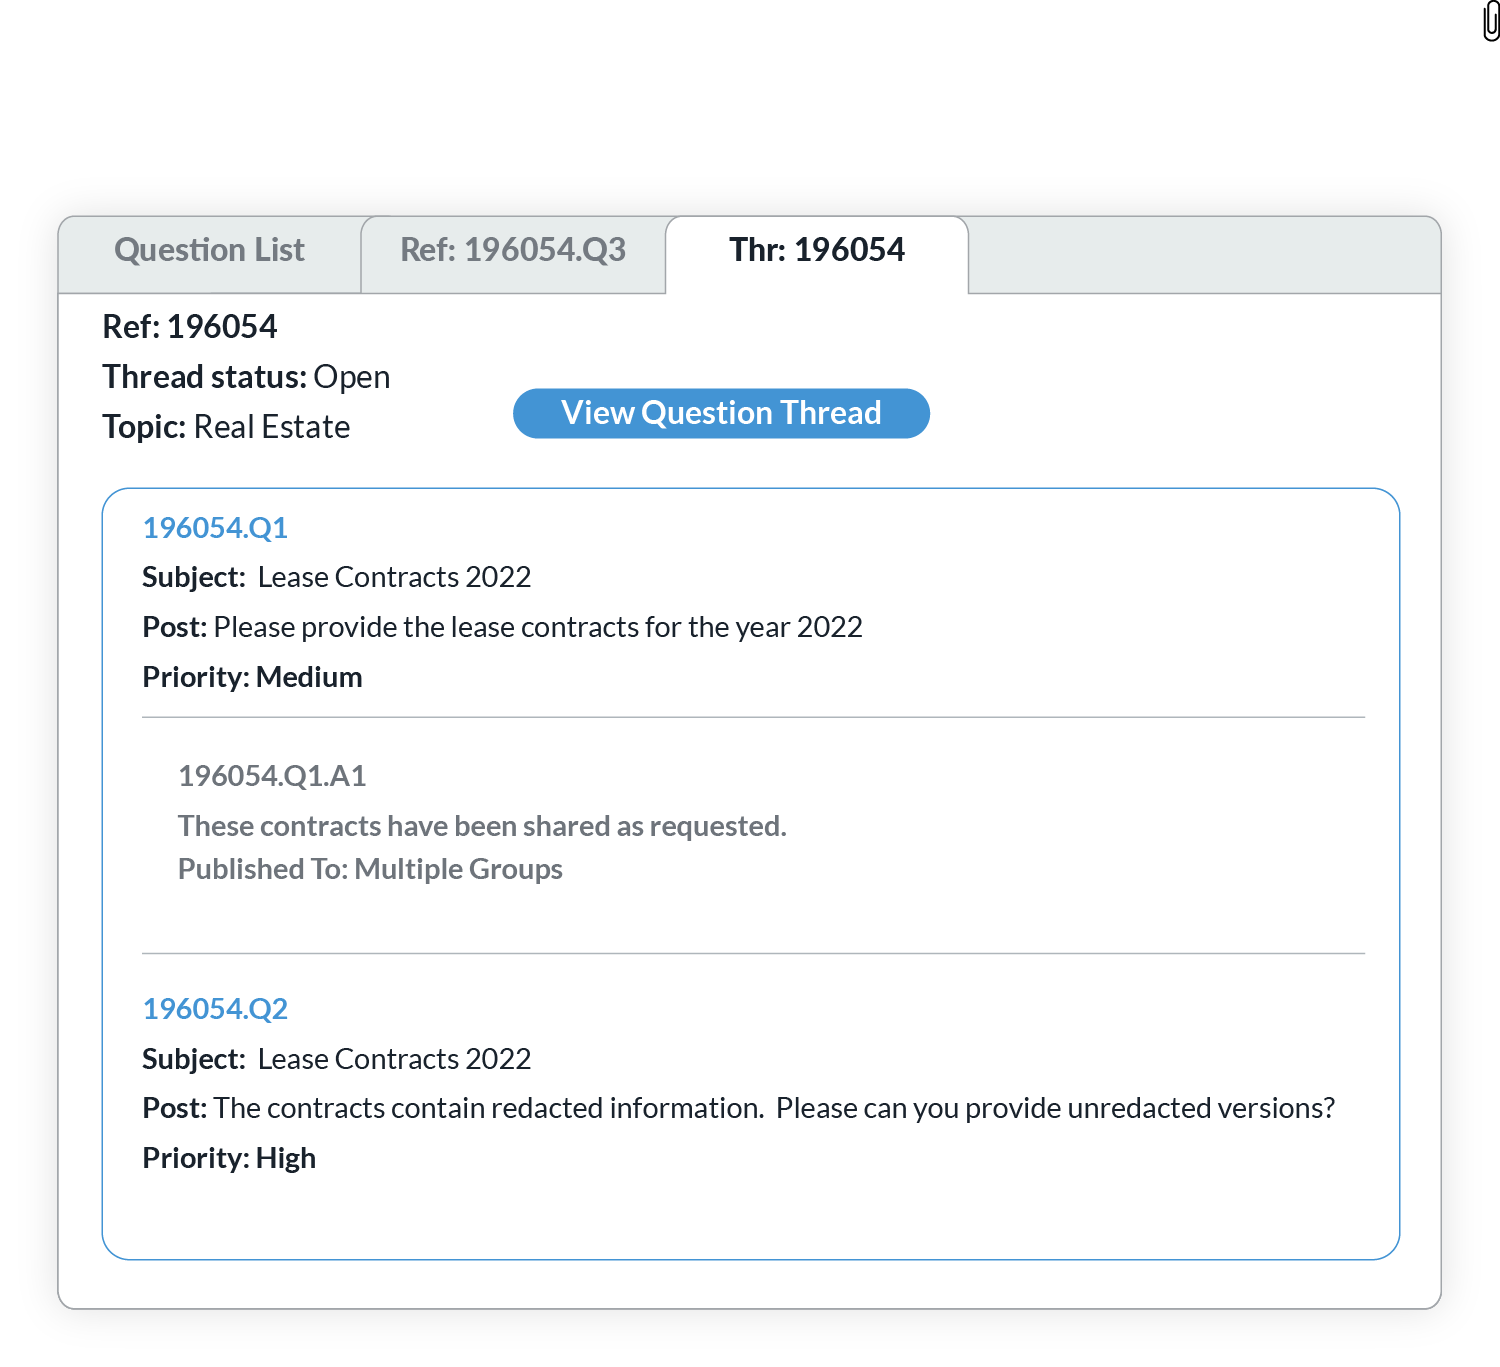
Task: Click the divider line above question 196054.Q2
Action: coord(753,954)
